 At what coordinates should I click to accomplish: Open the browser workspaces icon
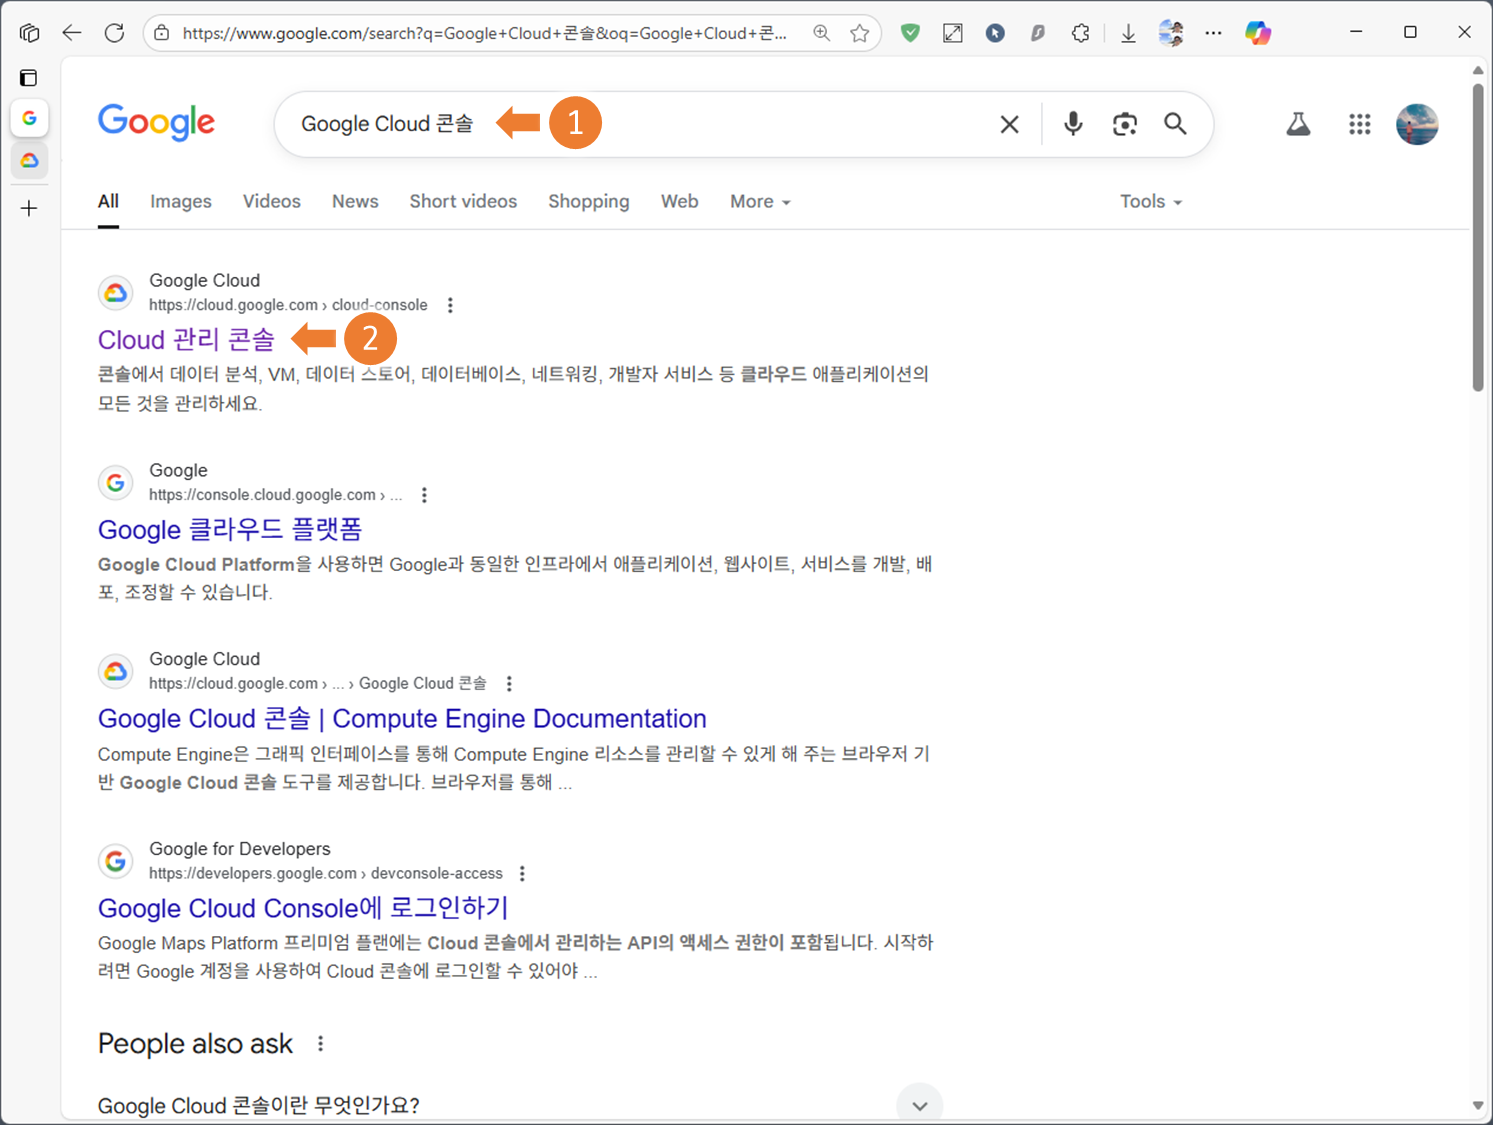(x=29, y=33)
